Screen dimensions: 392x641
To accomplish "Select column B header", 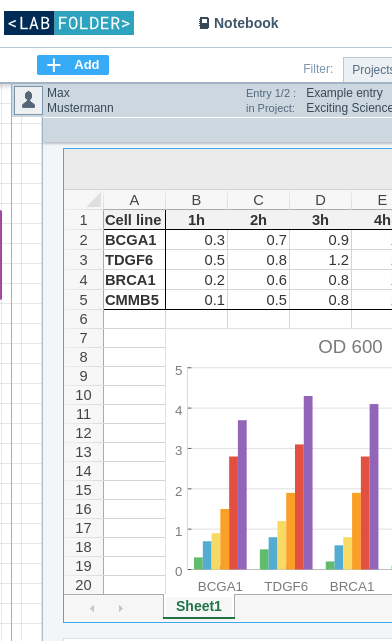I will pyautogui.click(x=196, y=200).
